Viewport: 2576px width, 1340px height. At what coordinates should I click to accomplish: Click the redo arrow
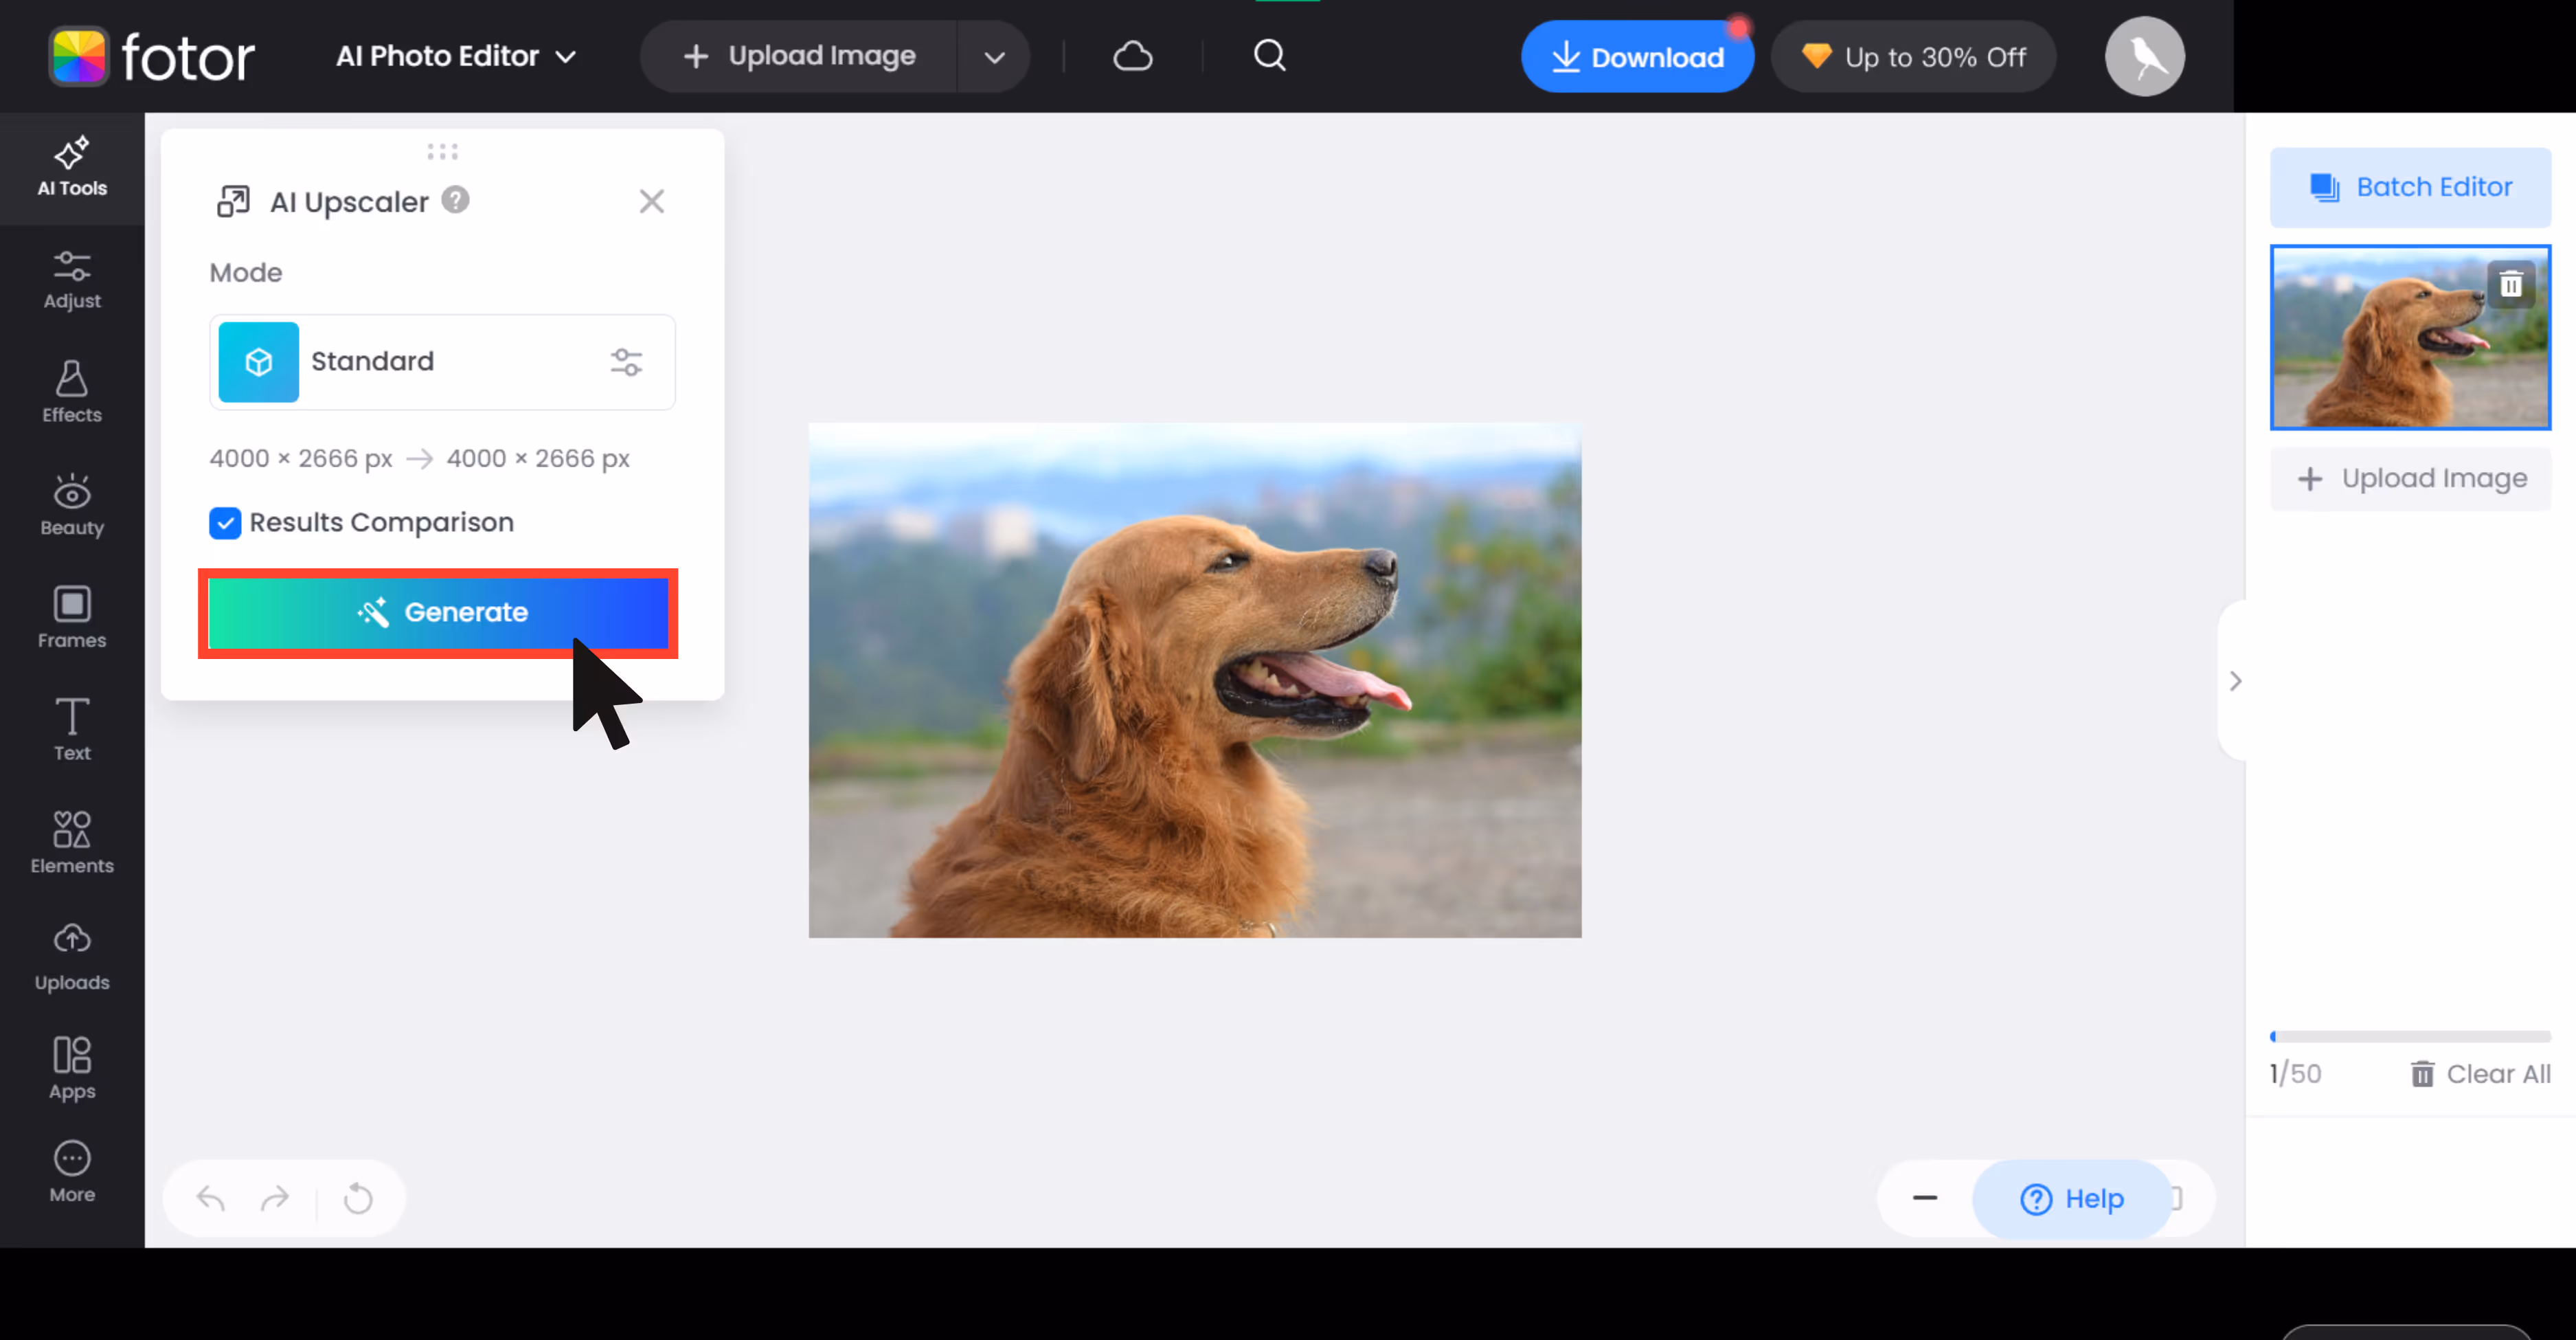coord(275,1198)
